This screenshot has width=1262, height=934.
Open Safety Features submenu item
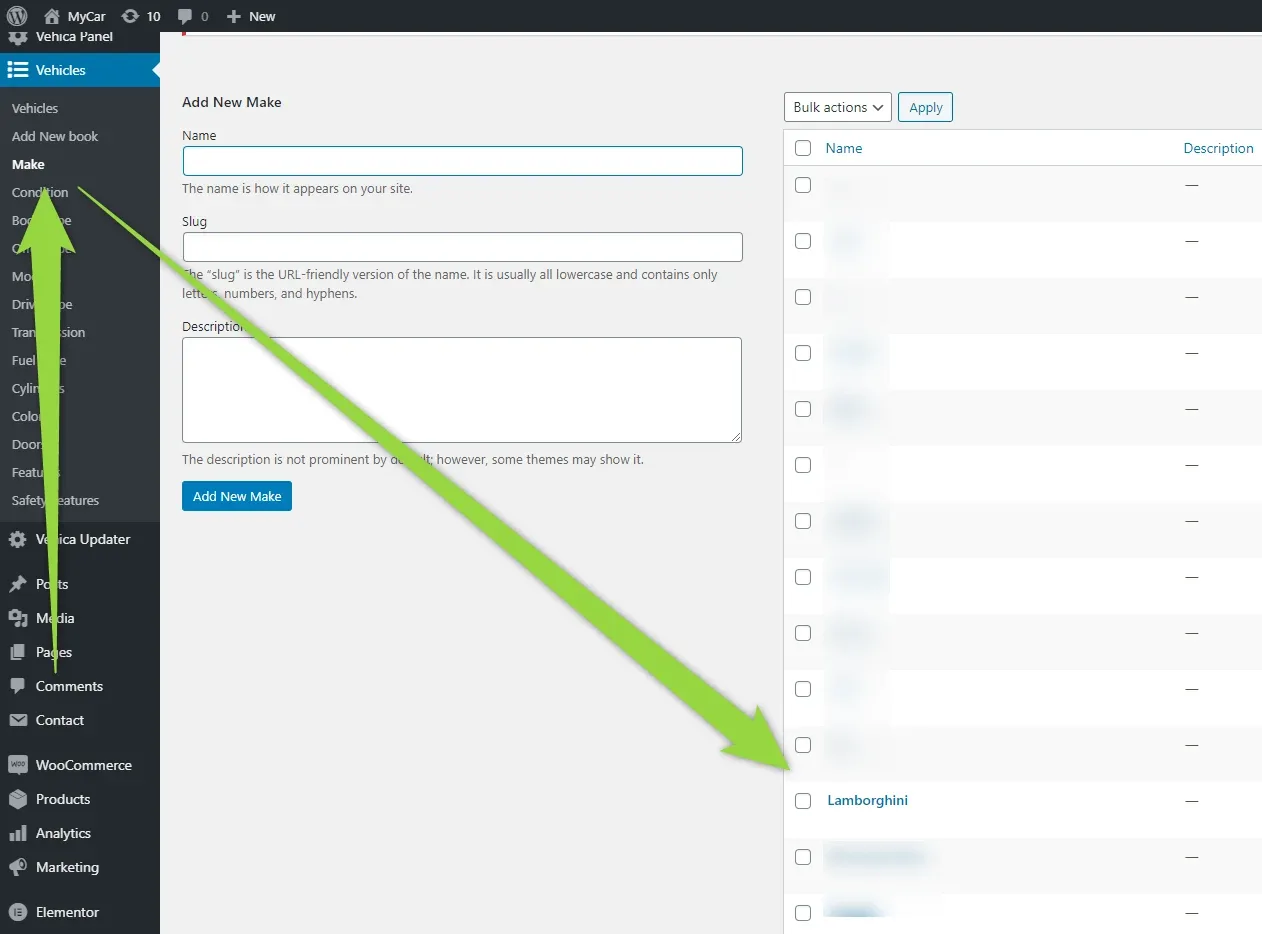click(55, 500)
